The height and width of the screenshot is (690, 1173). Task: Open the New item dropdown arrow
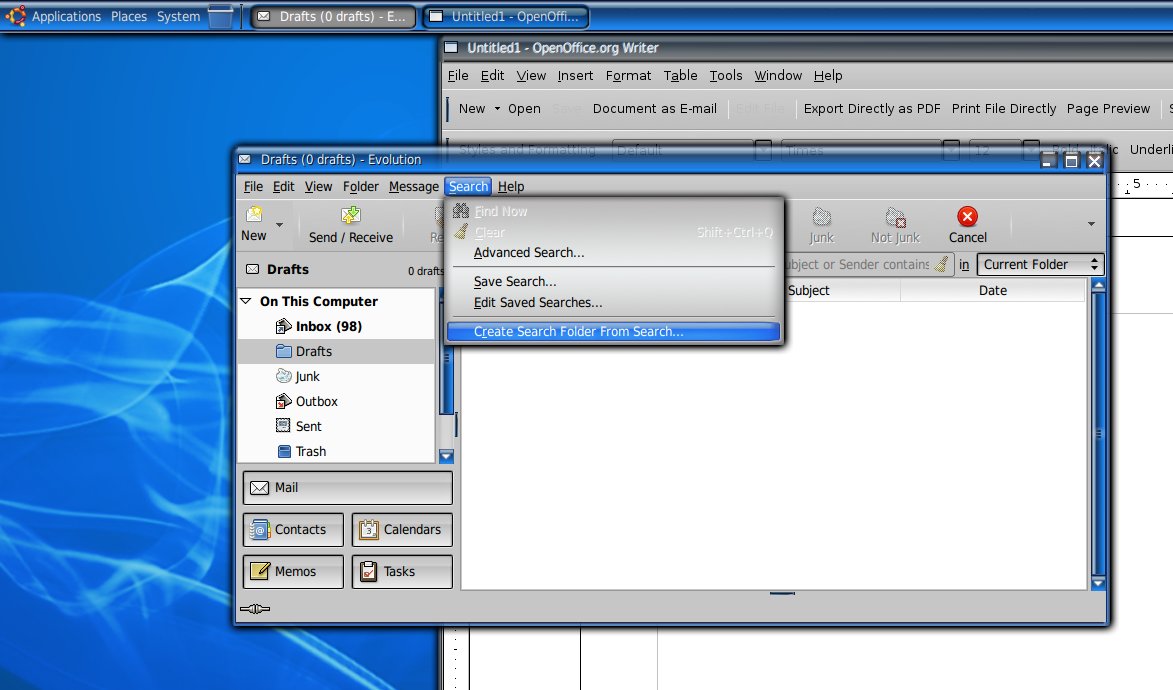click(279, 225)
